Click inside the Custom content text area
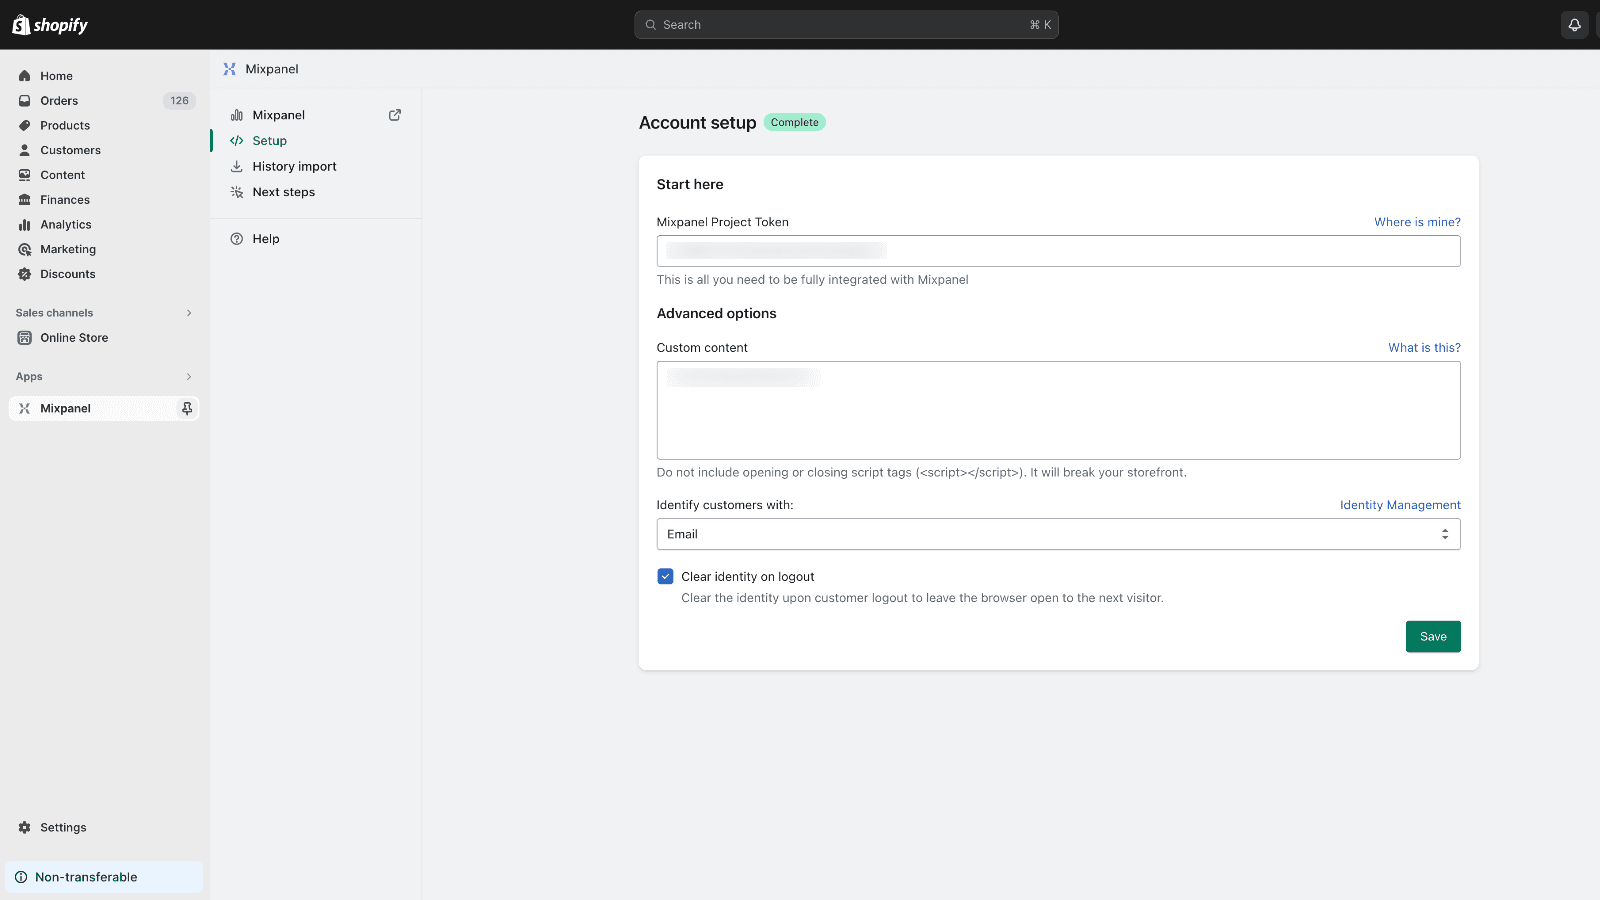This screenshot has width=1600, height=900. pyautogui.click(x=1058, y=410)
